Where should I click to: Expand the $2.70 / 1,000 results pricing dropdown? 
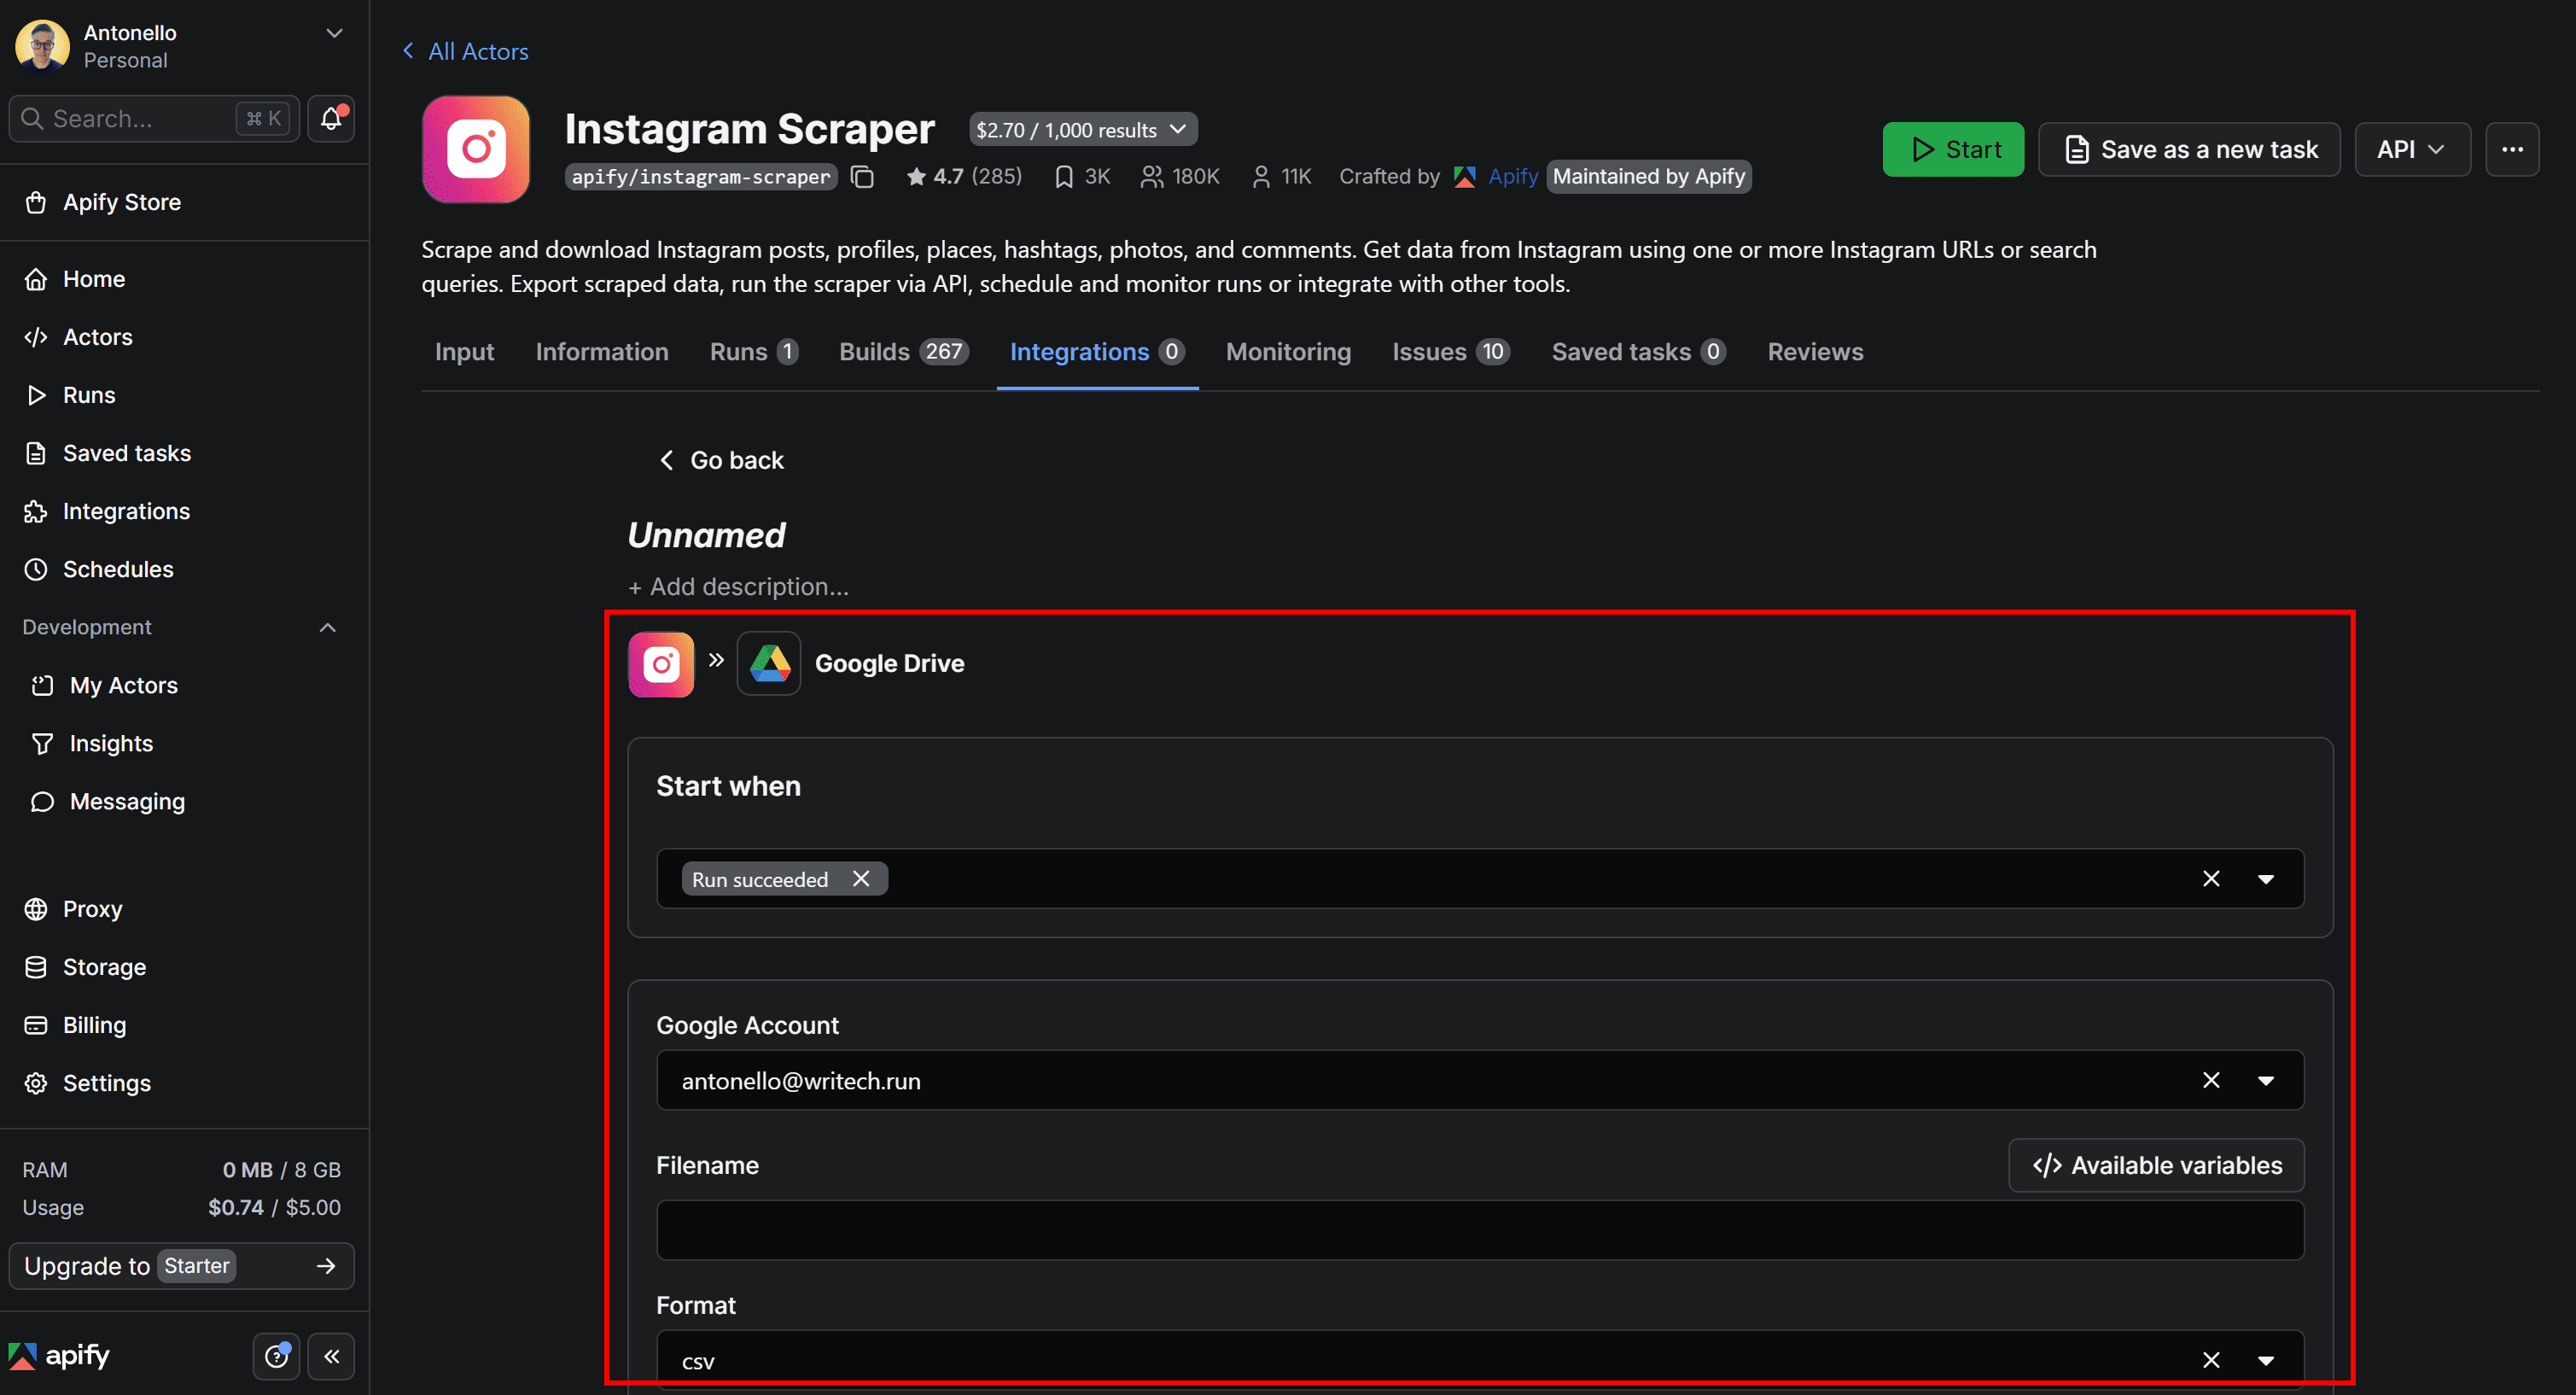pos(1081,129)
